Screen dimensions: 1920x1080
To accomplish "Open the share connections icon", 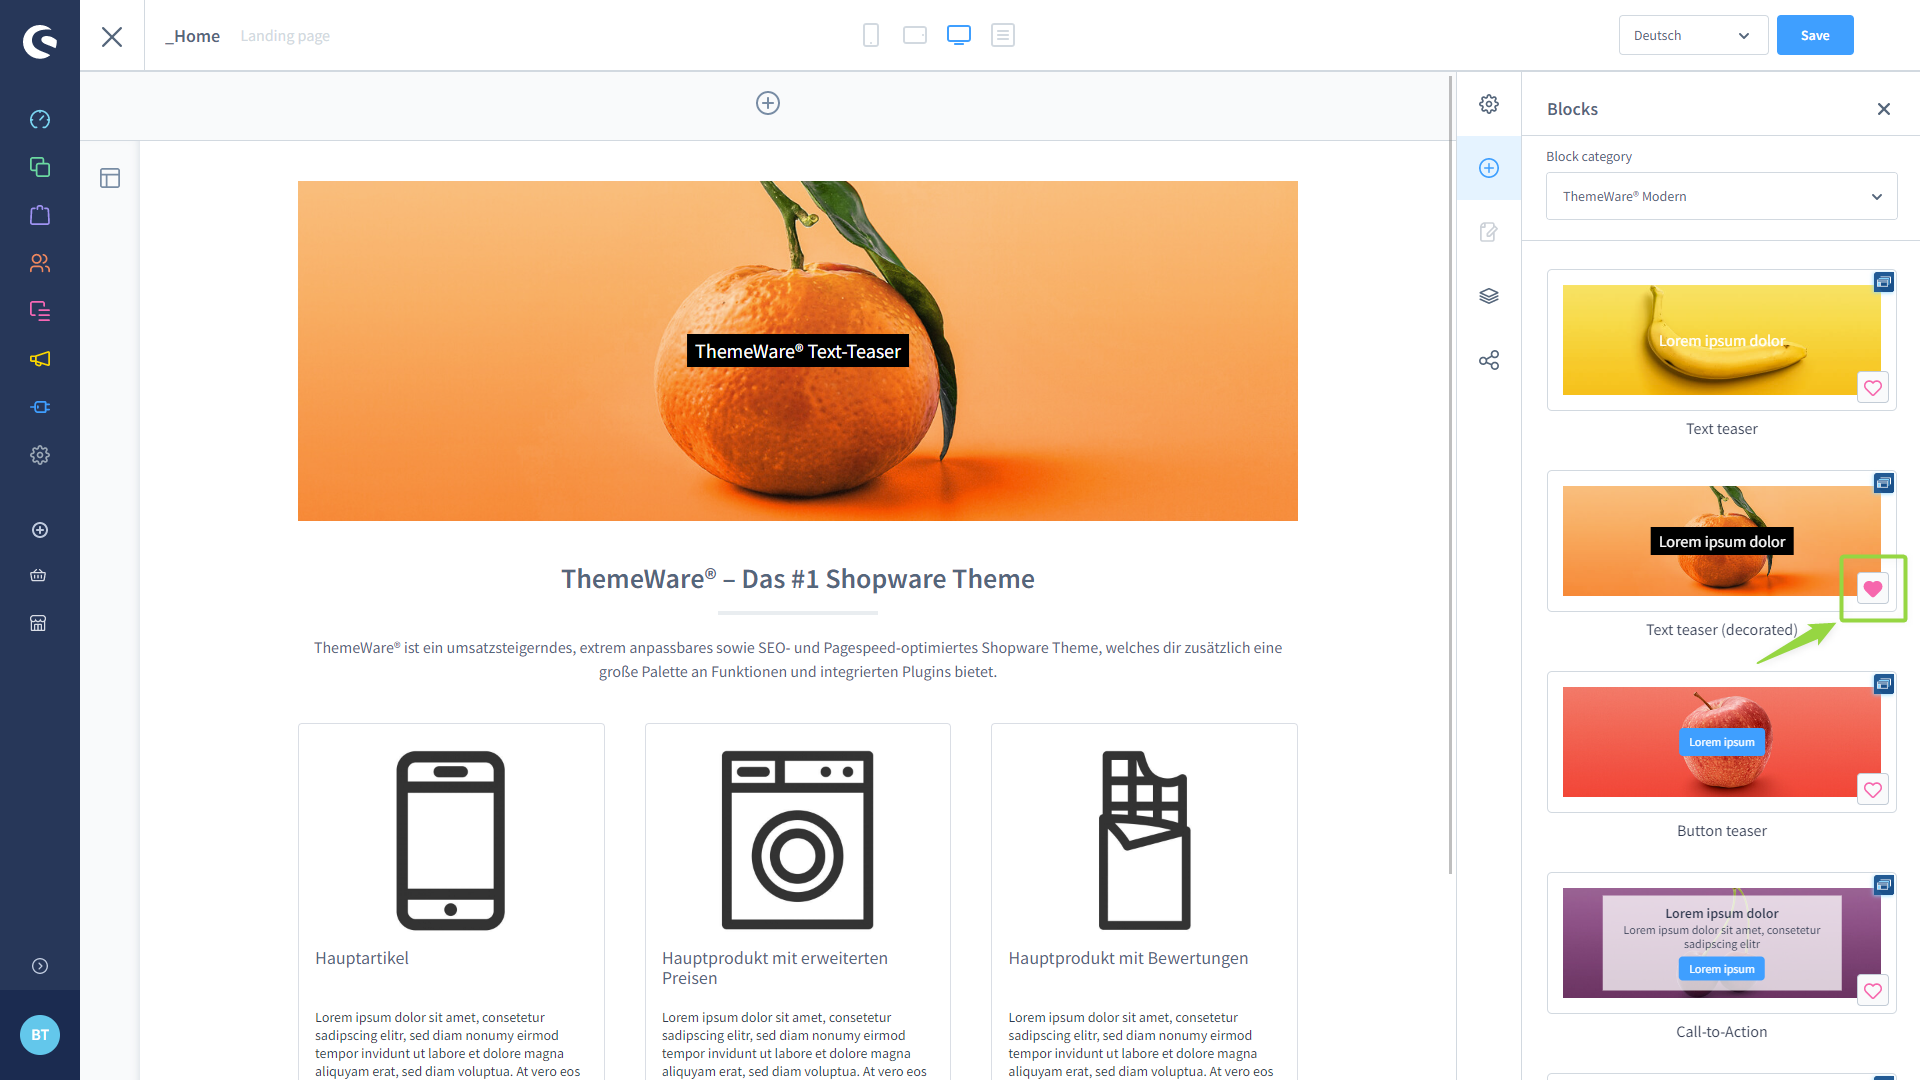I will point(1489,360).
